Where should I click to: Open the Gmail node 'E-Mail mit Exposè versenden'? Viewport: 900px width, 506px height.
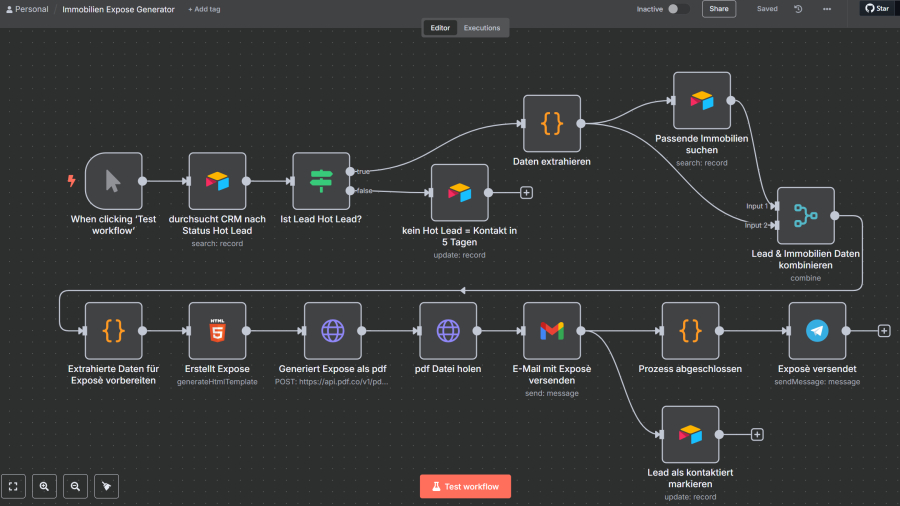(x=552, y=330)
